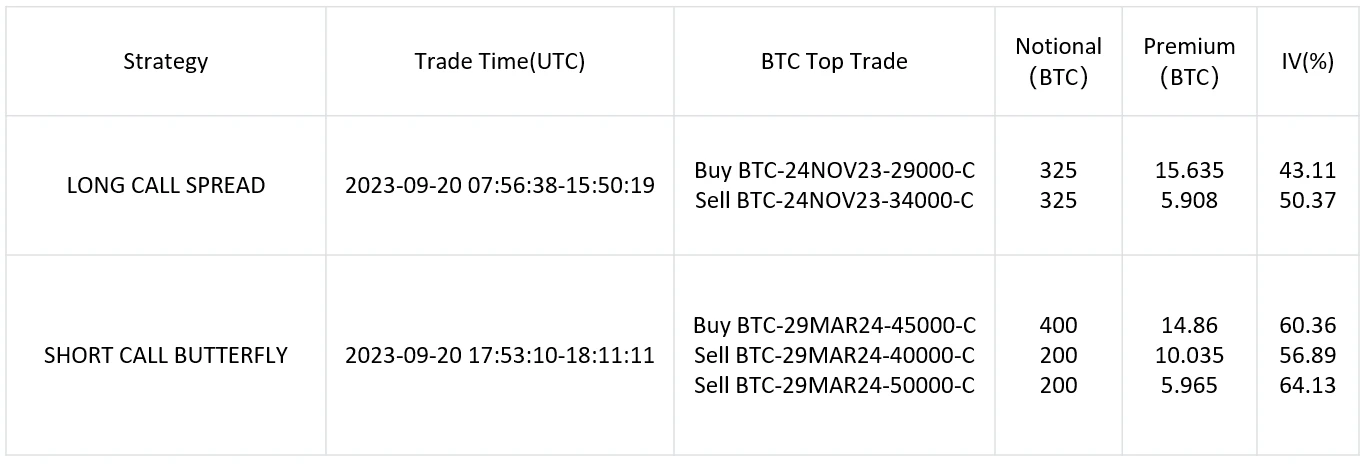Click trade time 2023-09-20 07:56:38-15:50:19

tap(500, 185)
